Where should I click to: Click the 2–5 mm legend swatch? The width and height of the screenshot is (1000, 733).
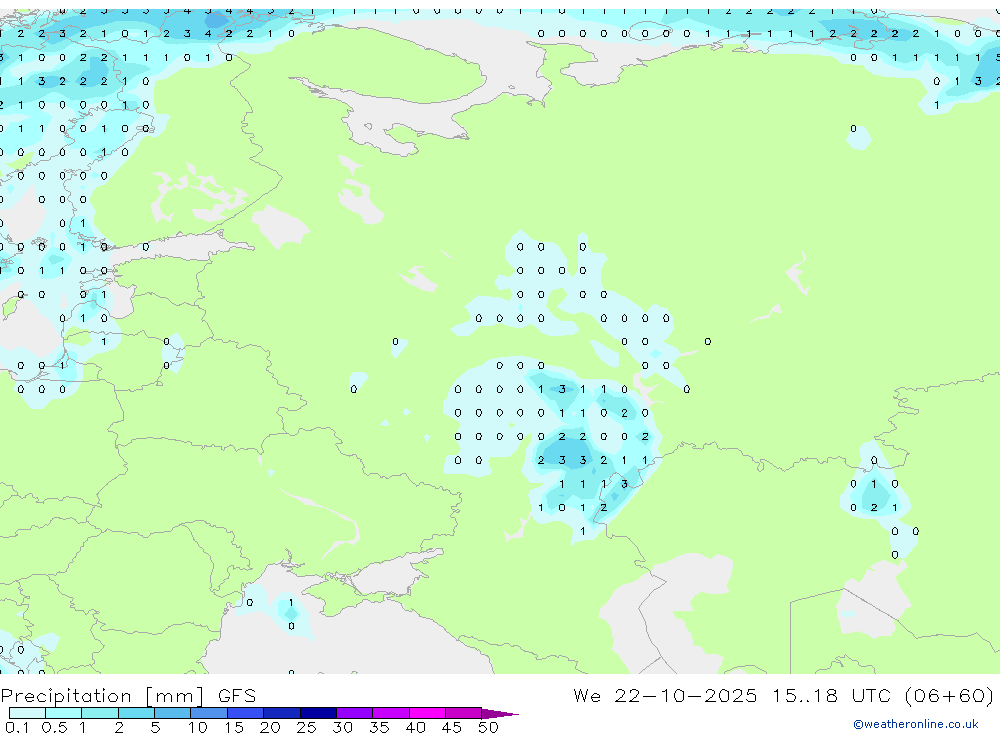[x=136, y=713]
